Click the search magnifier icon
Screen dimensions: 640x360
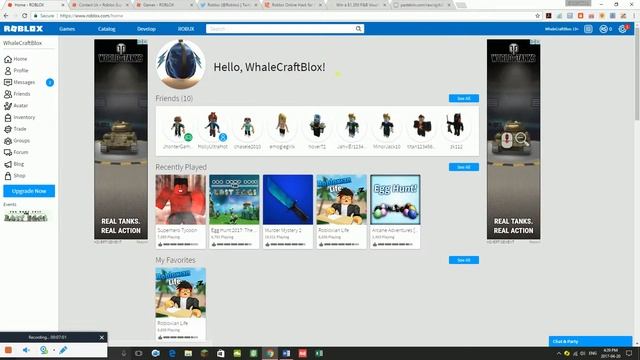358,29
